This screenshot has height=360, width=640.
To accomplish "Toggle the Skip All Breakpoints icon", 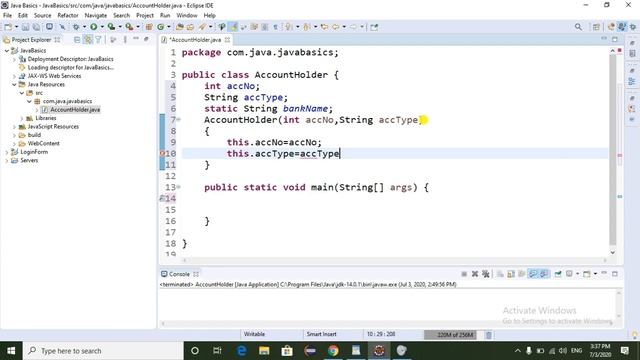I will [x=62, y=27].
